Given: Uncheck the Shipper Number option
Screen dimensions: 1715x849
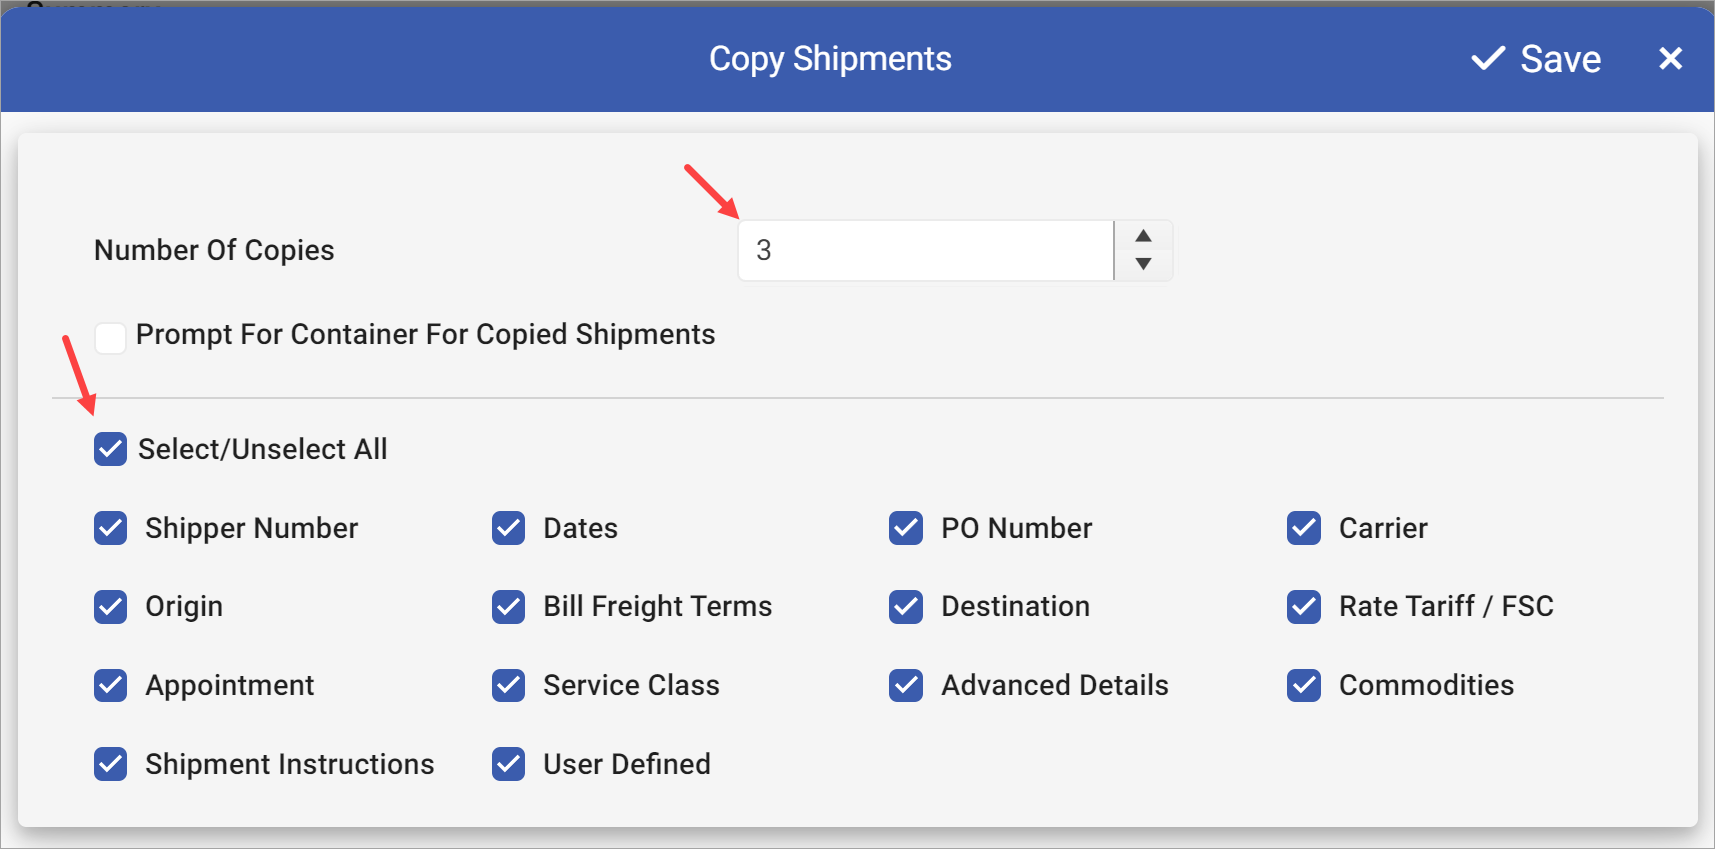Looking at the screenshot, I should pos(110,528).
